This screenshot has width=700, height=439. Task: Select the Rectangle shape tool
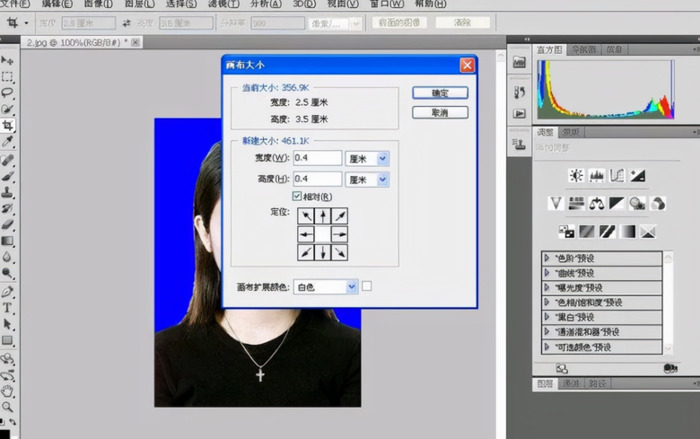coord(7,341)
